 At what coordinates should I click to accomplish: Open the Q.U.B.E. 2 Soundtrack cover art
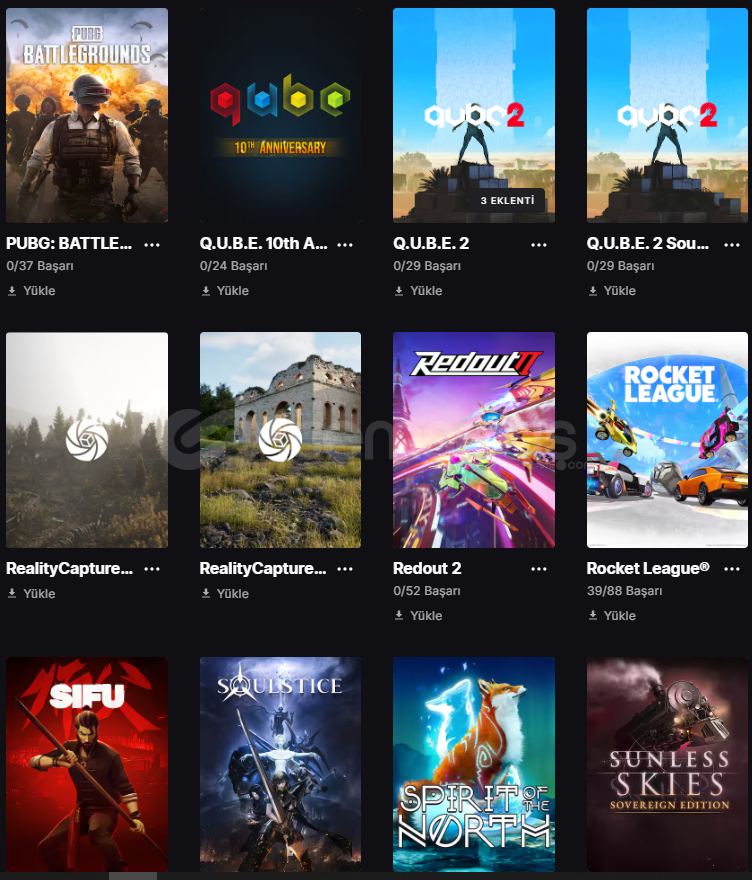point(667,115)
